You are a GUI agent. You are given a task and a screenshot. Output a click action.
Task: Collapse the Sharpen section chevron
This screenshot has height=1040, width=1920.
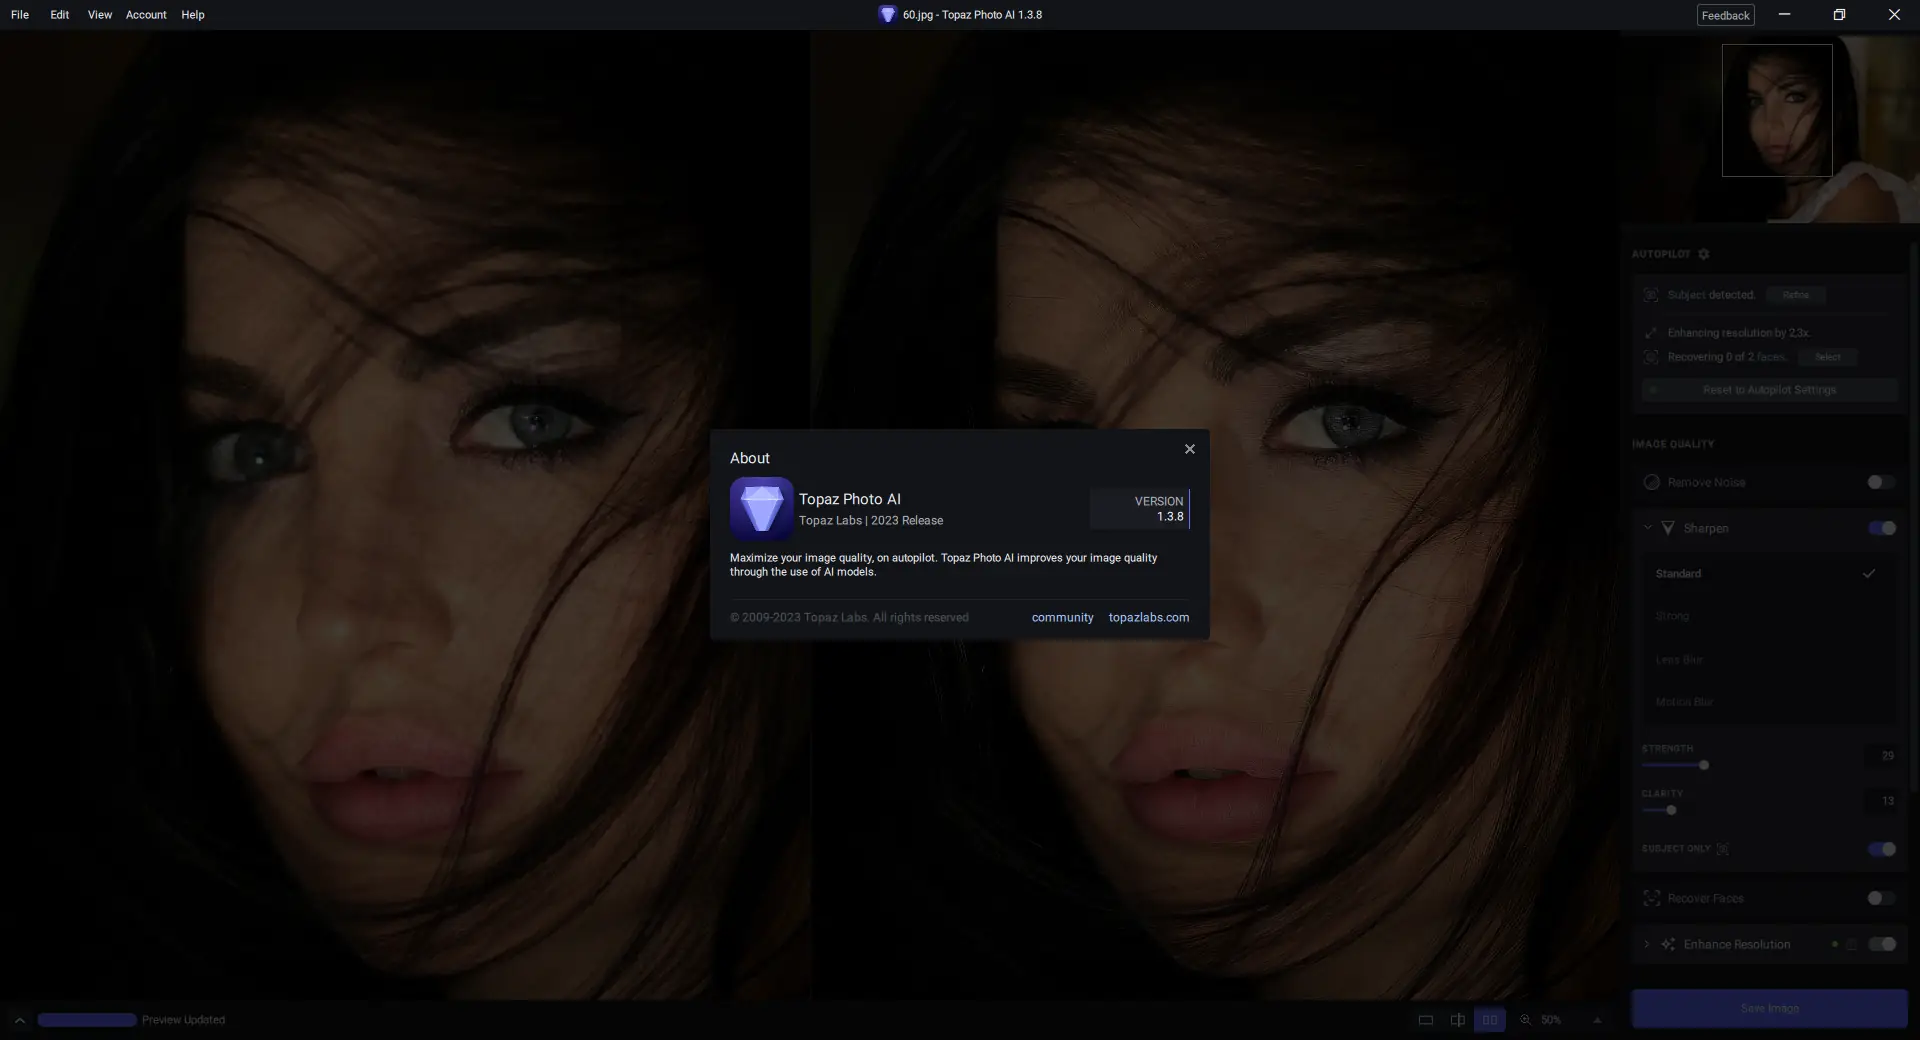click(x=1648, y=528)
